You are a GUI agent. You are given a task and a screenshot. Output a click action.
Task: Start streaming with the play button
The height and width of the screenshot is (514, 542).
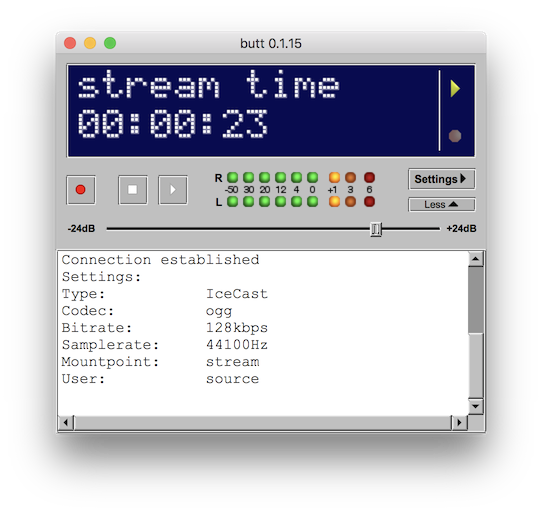click(173, 190)
